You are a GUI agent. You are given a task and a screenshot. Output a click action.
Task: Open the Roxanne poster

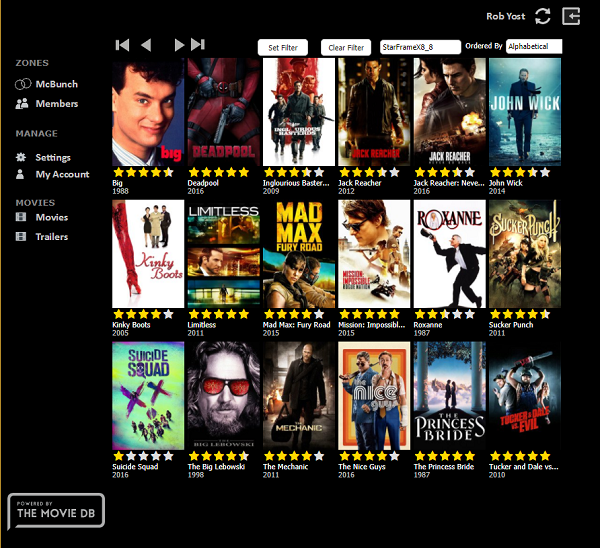(450, 254)
